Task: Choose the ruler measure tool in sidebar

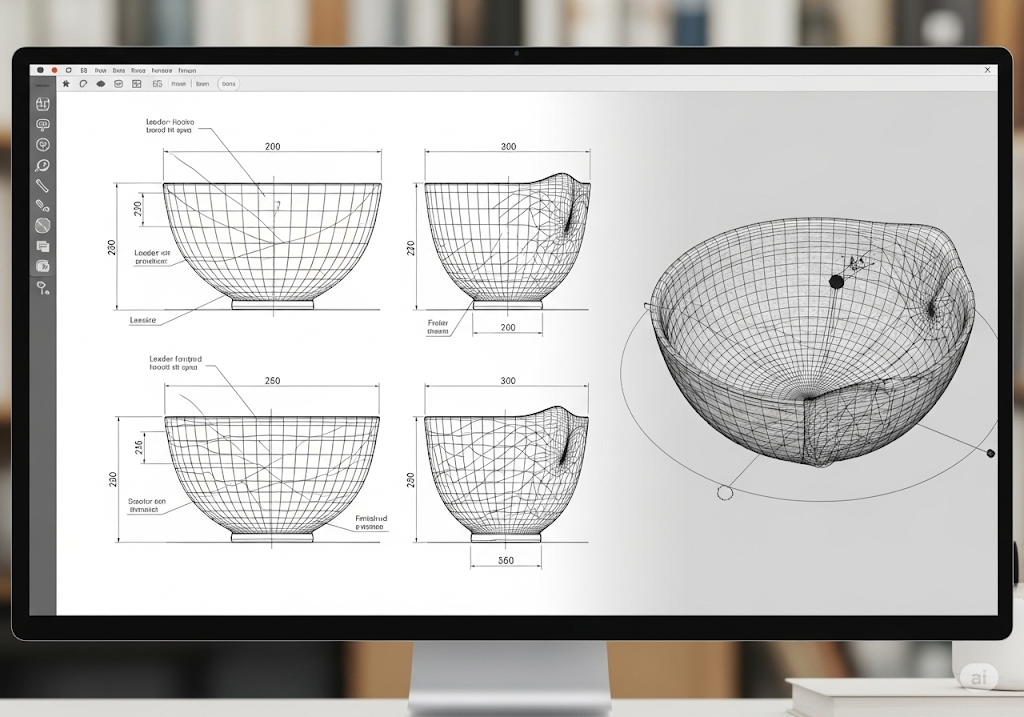Action: [x=43, y=185]
